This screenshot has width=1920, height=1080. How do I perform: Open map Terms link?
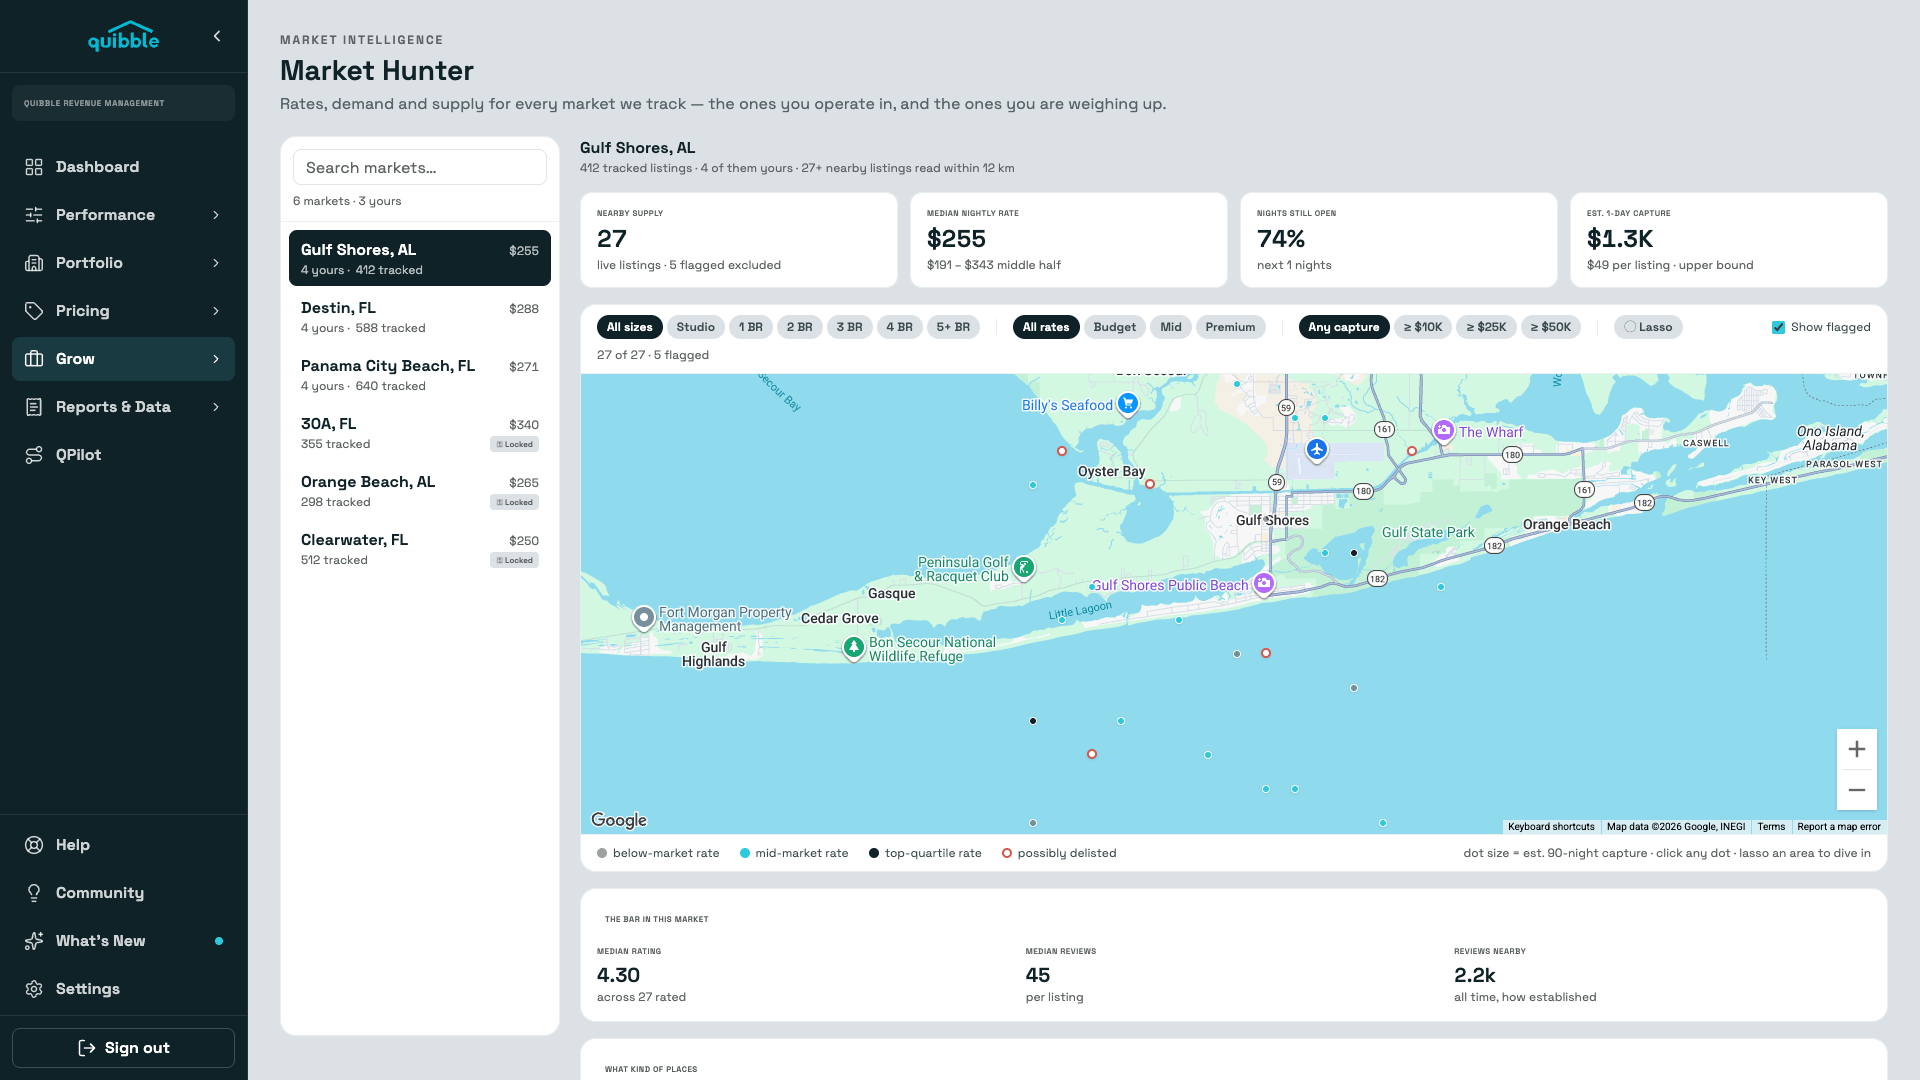(x=1771, y=827)
